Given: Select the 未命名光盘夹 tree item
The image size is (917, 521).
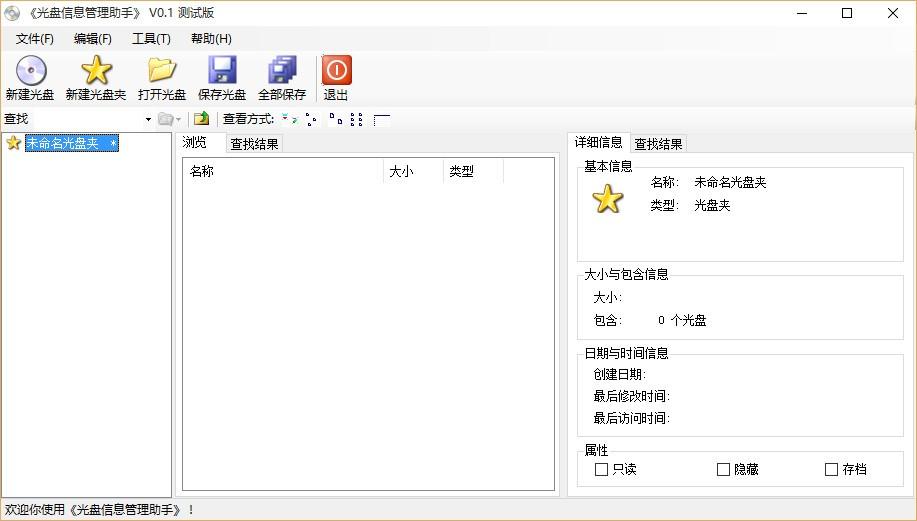Looking at the screenshot, I should (x=71, y=143).
